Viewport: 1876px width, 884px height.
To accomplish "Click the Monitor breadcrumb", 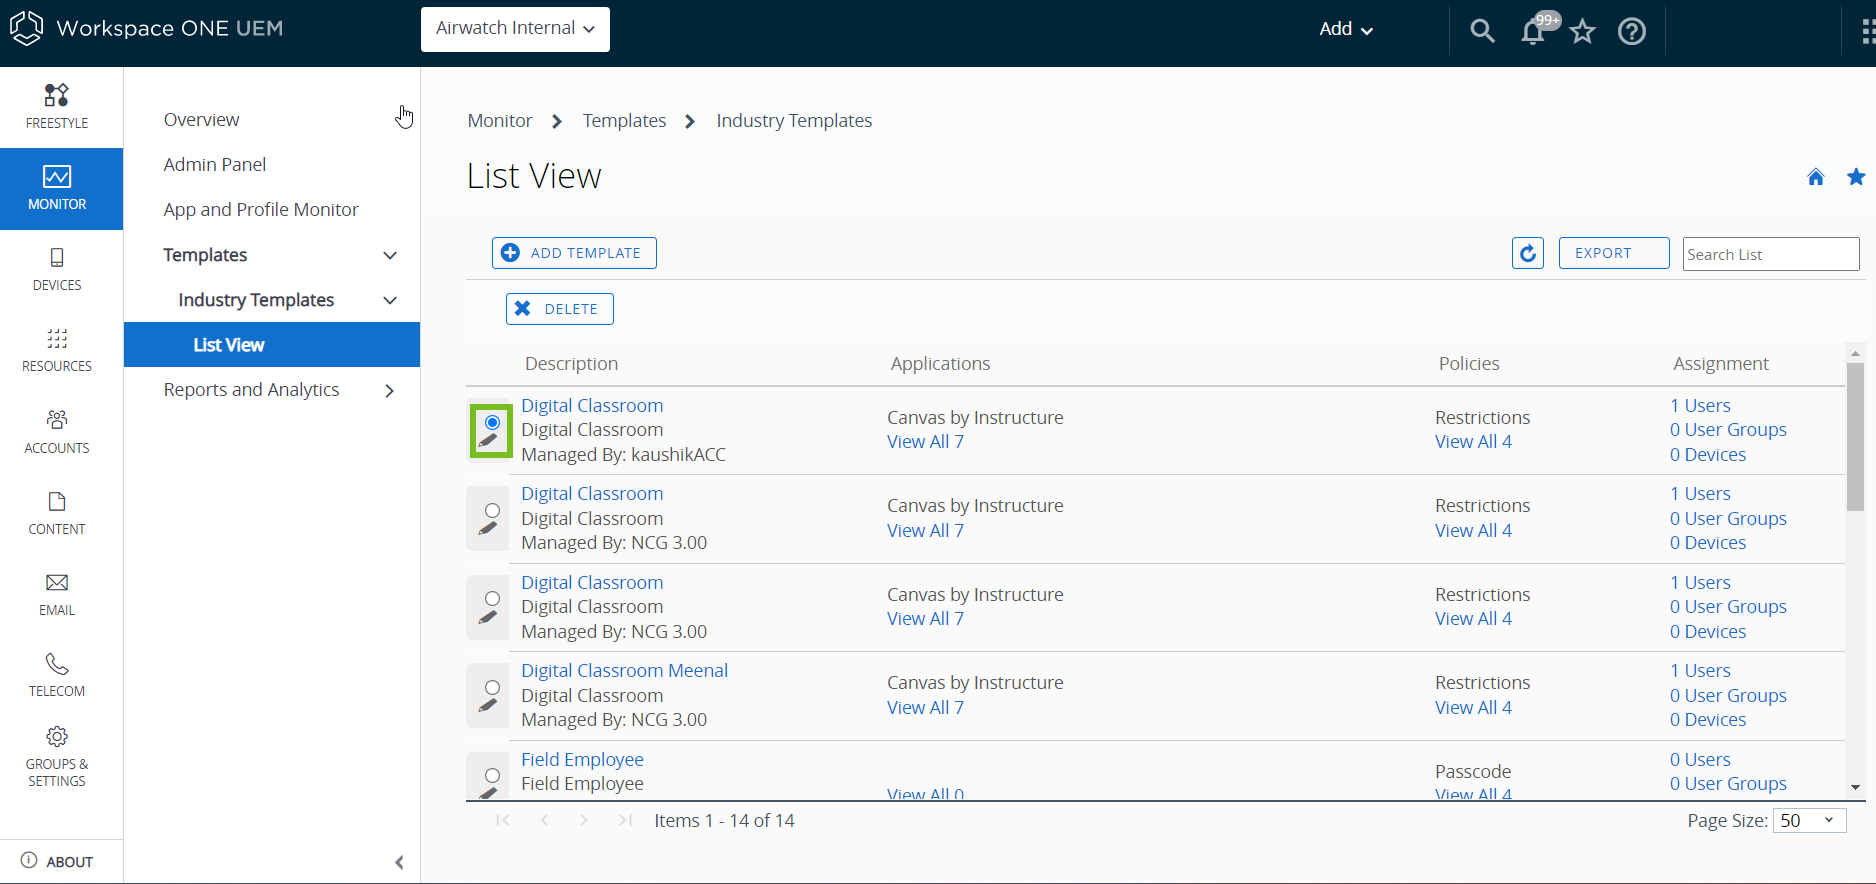I will (500, 120).
